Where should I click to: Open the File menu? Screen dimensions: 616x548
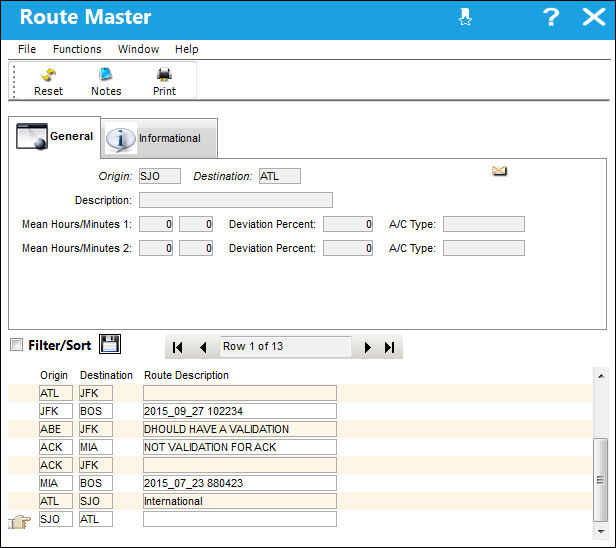pyautogui.click(x=27, y=49)
